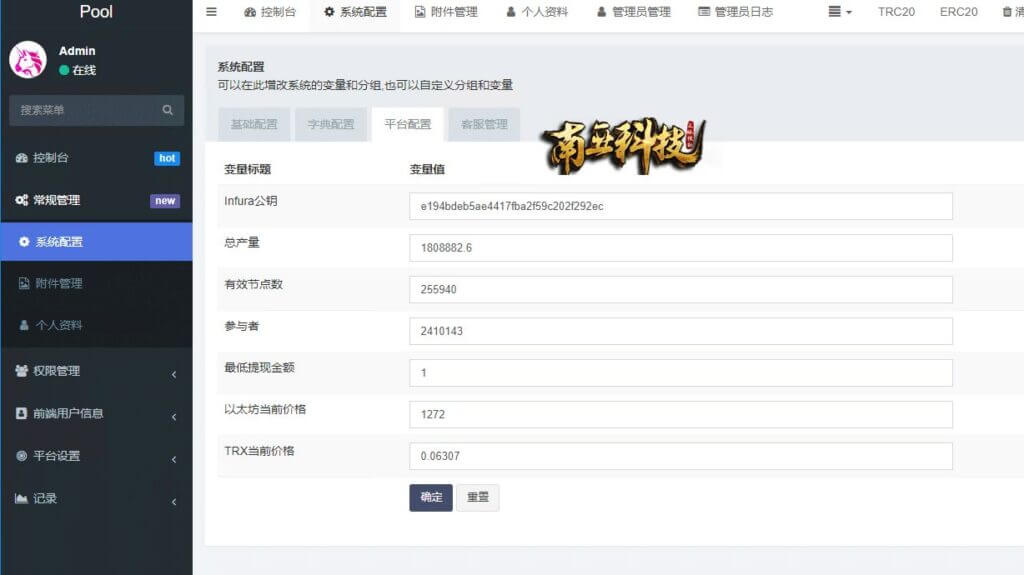Click the trash icon in top bar
Image resolution: width=1024 pixels, height=575 pixels.
coord(1007,12)
